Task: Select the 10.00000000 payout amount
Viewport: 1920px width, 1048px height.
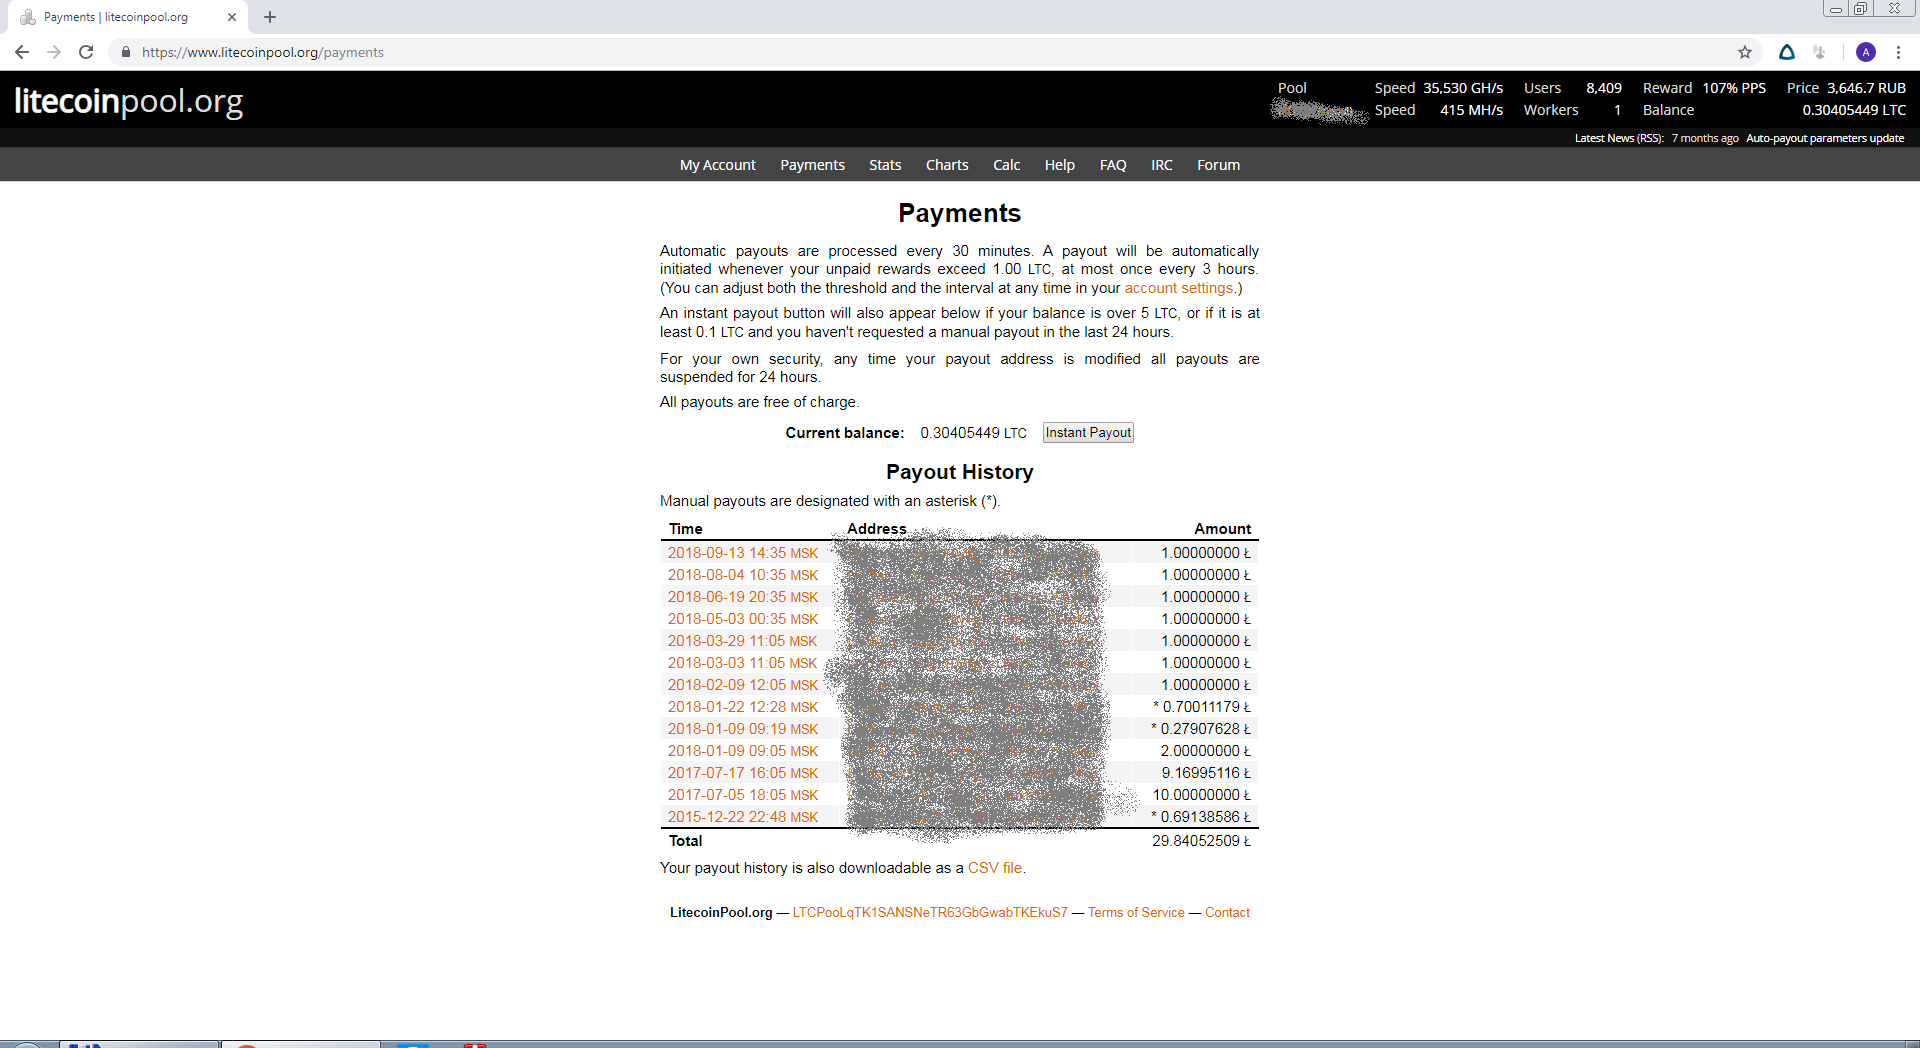Action: tap(1201, 795)
